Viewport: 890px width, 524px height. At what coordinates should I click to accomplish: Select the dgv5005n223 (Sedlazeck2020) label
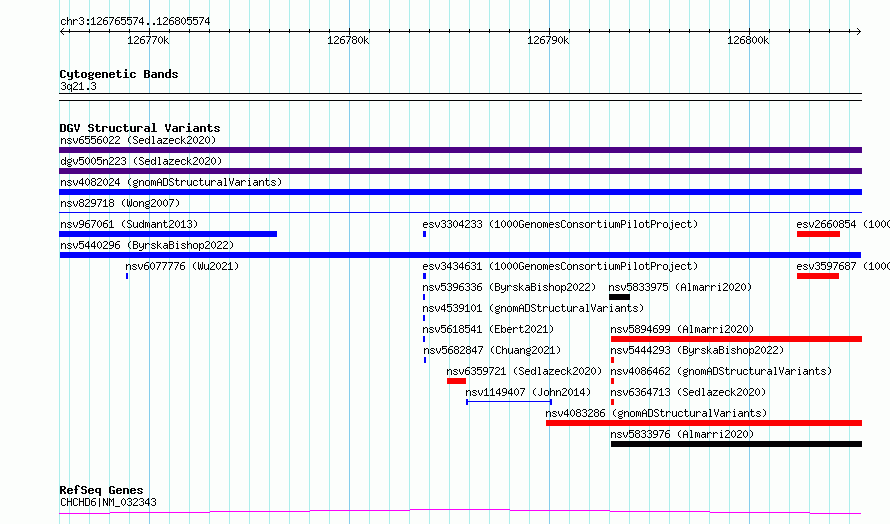[141, 161]
